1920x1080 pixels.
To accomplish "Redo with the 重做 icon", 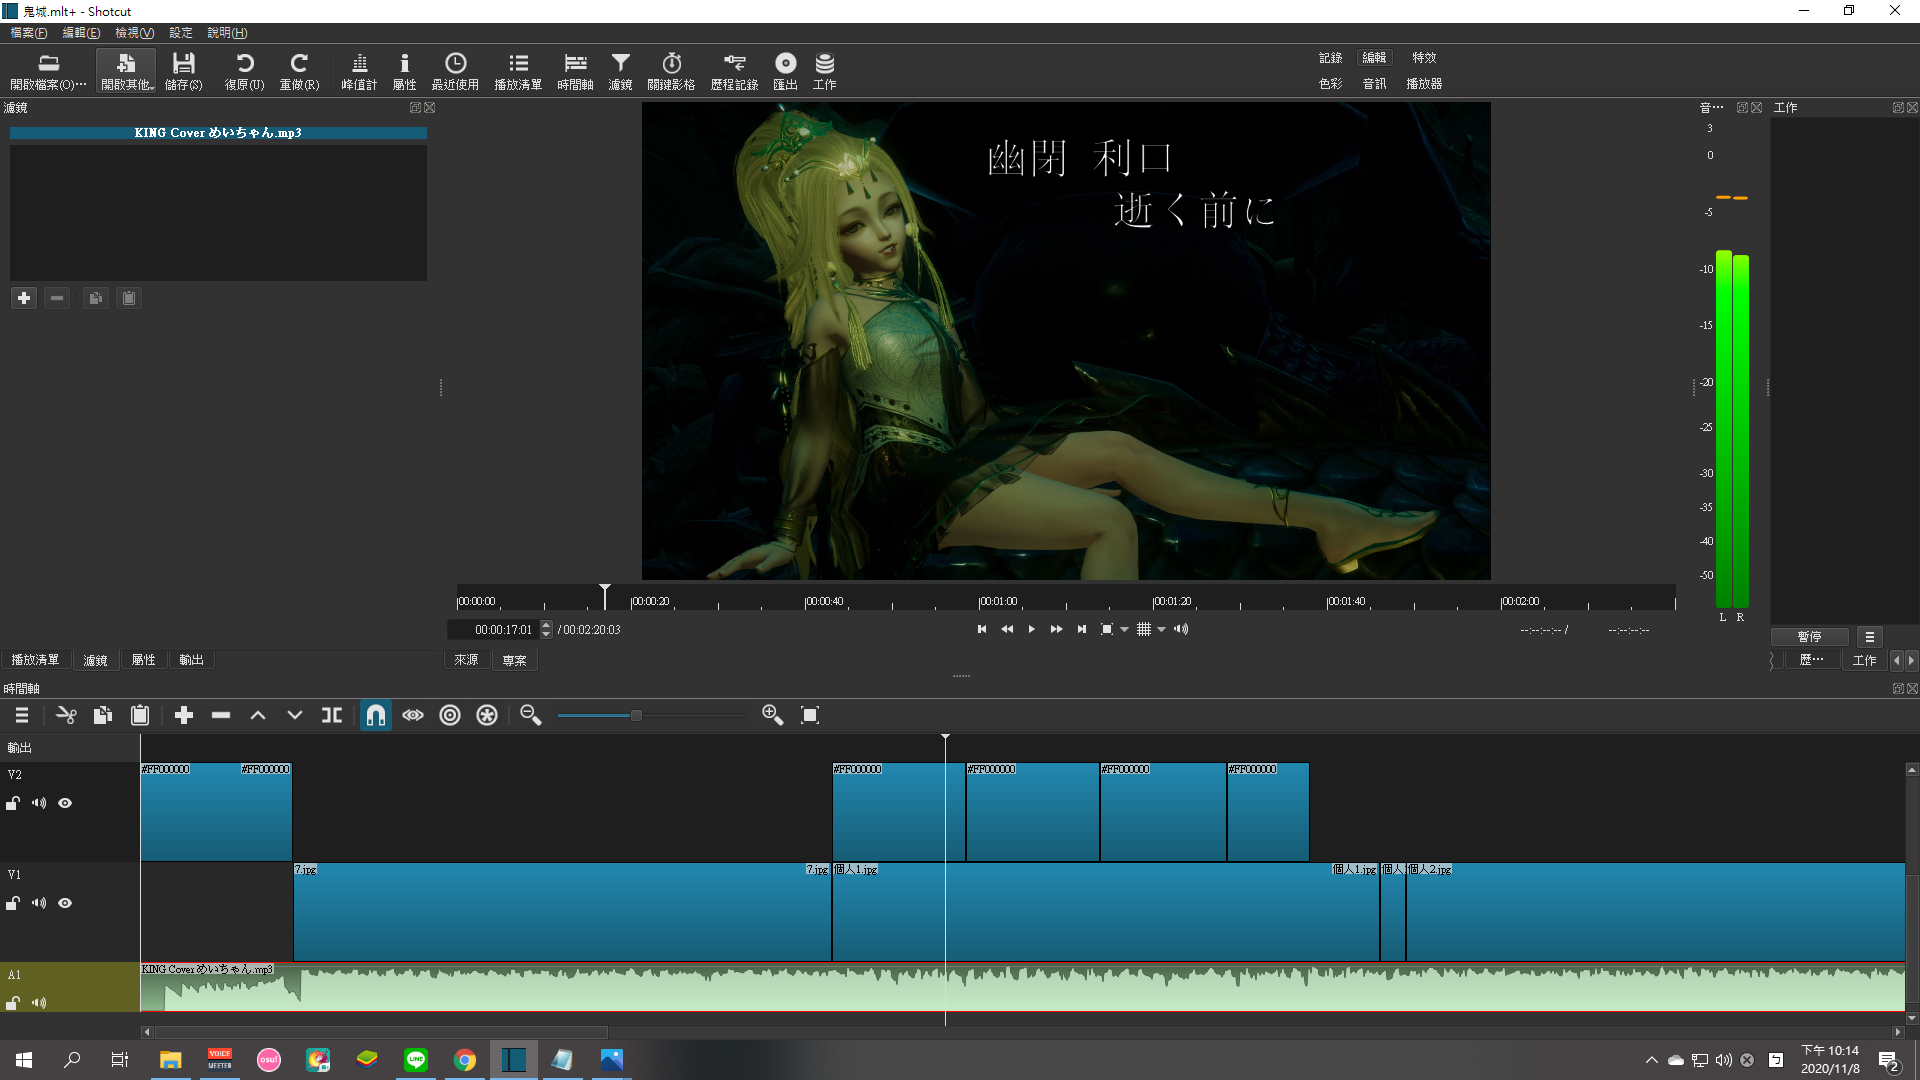I will point(299,71).
